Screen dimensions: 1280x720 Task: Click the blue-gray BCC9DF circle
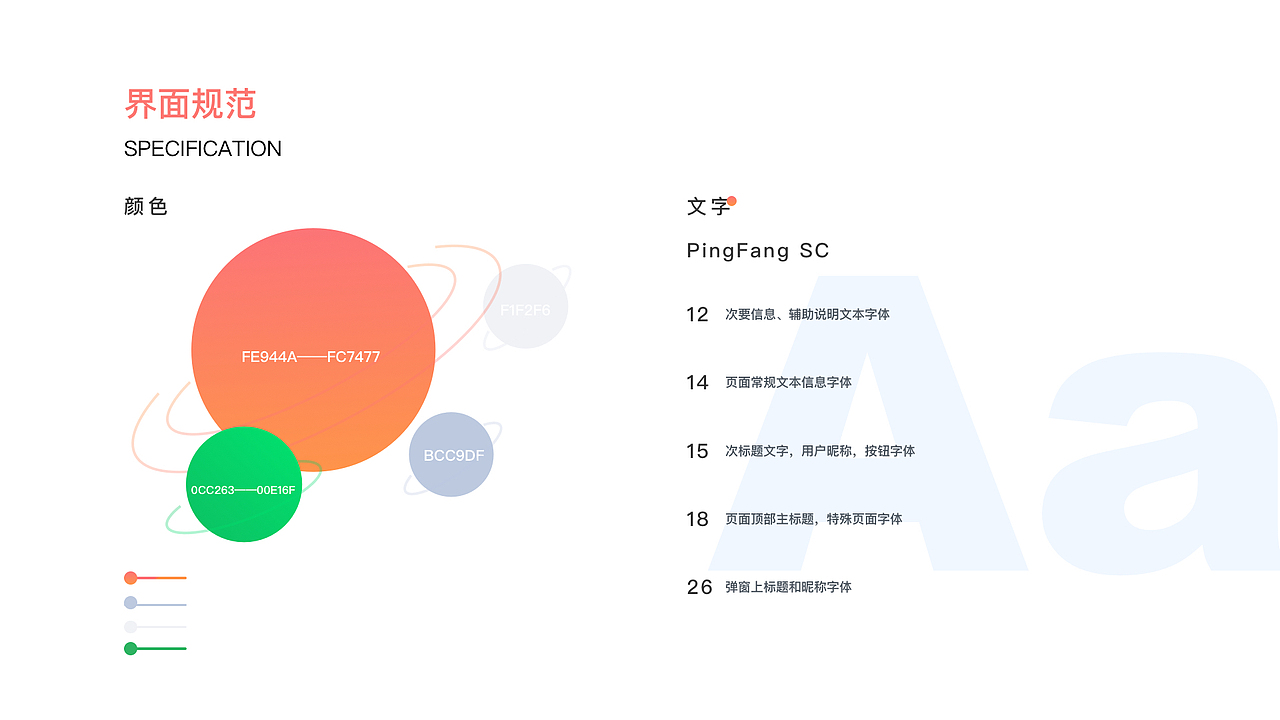click(452, 455)
